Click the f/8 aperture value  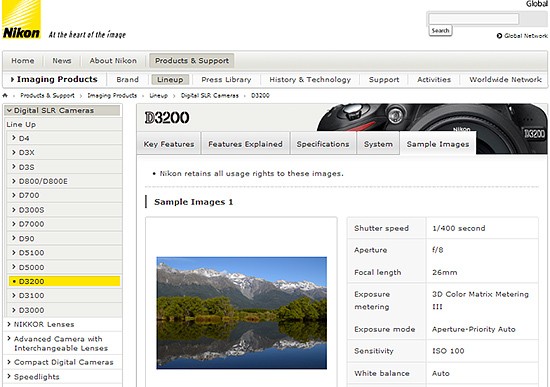click(437, 250)
